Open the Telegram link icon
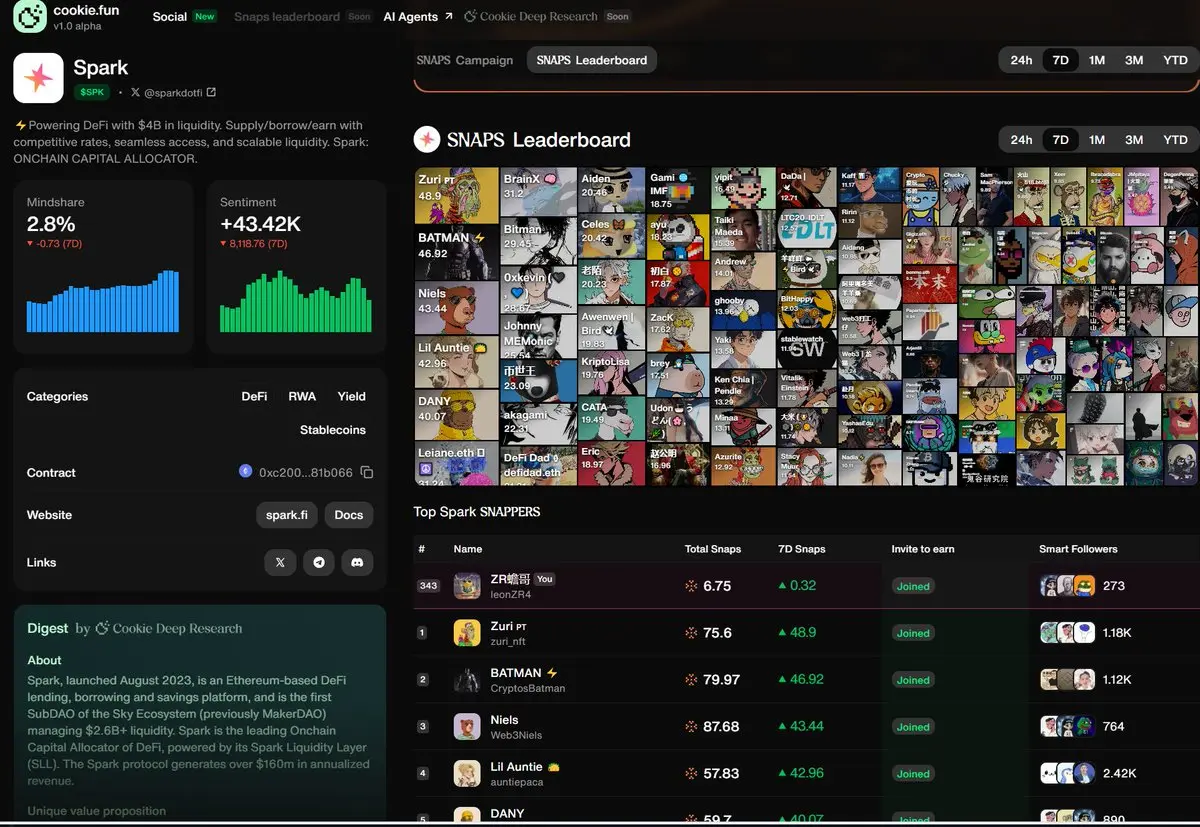Image resolution: width=1200 pixels, height=827 pixels. tap(319, 562)
